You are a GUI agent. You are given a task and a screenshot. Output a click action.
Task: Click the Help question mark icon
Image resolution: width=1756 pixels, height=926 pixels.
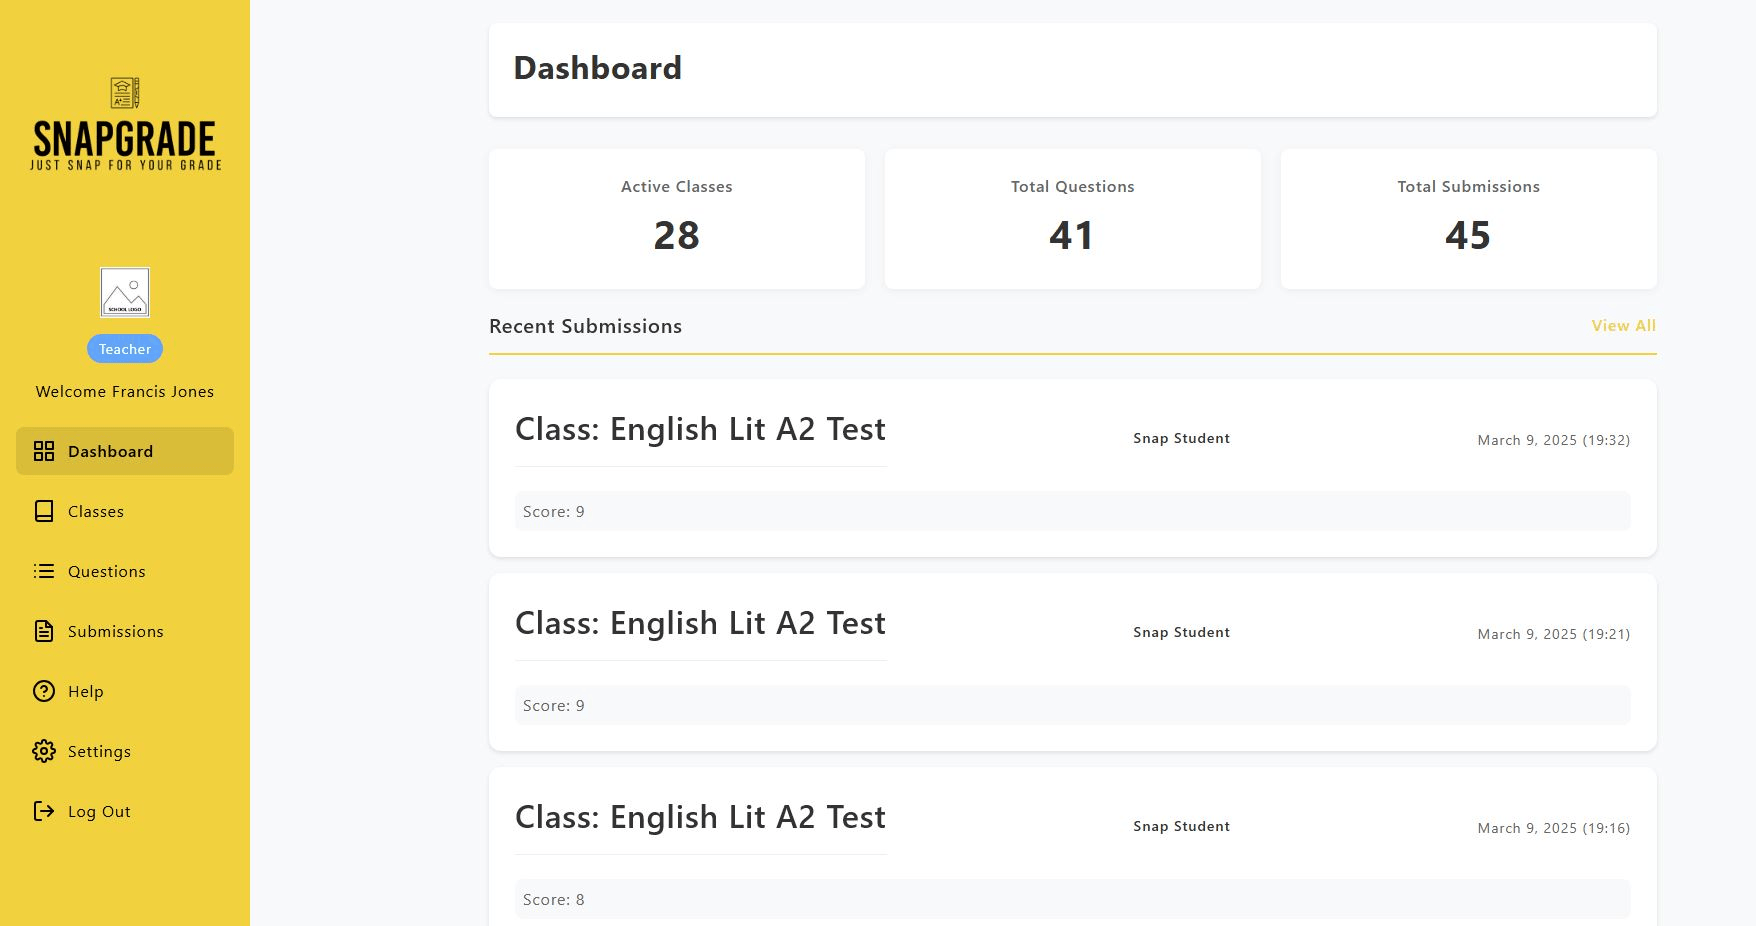(44, 691)
